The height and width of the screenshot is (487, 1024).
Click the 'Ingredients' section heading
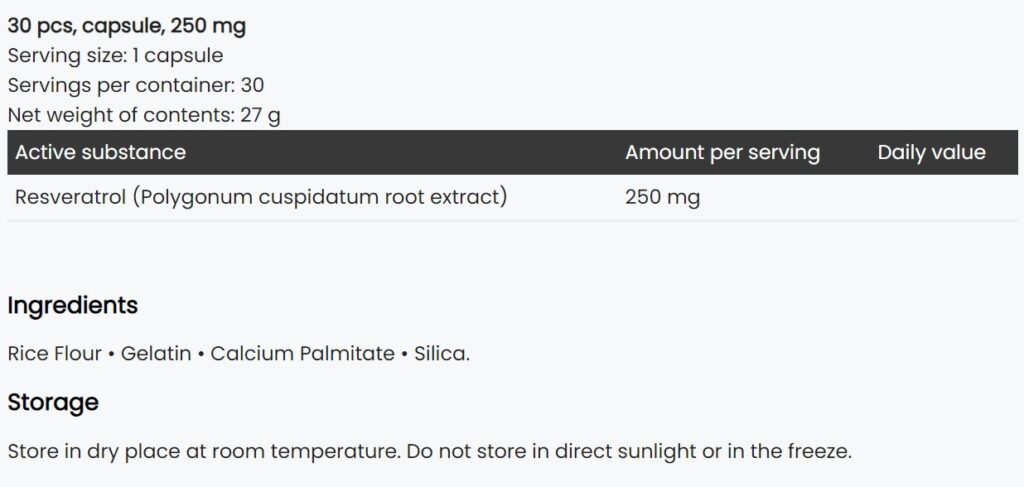(x=72, y=305)
